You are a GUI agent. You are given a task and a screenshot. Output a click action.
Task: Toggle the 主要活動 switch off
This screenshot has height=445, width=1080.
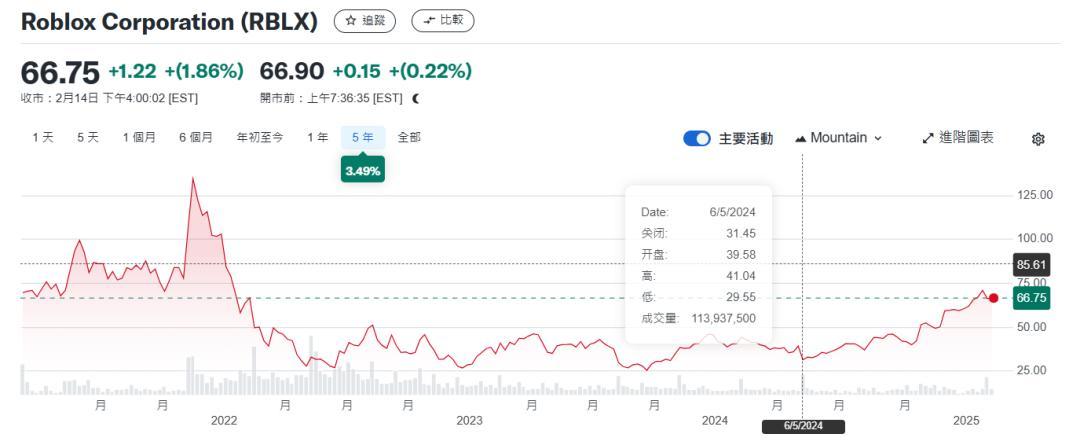point(696,138)
